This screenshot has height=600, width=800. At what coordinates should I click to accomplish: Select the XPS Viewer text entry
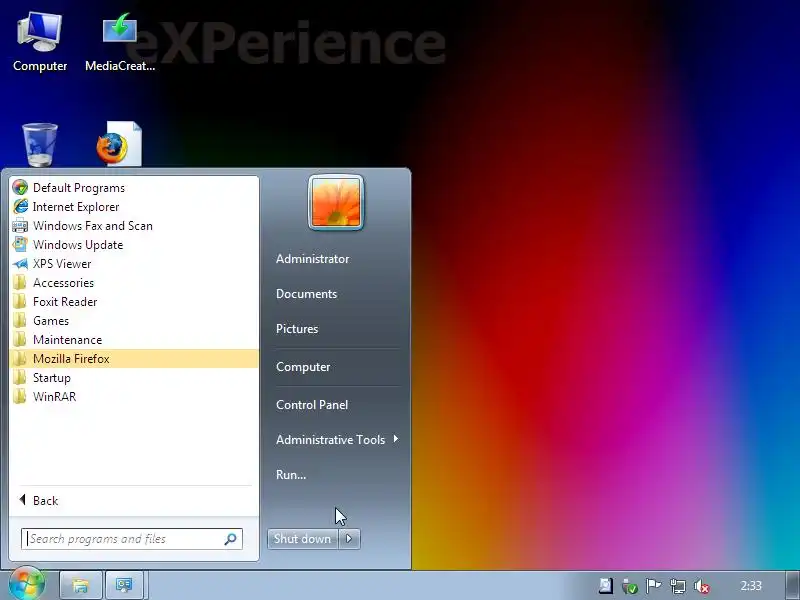(x=62, y=264)
